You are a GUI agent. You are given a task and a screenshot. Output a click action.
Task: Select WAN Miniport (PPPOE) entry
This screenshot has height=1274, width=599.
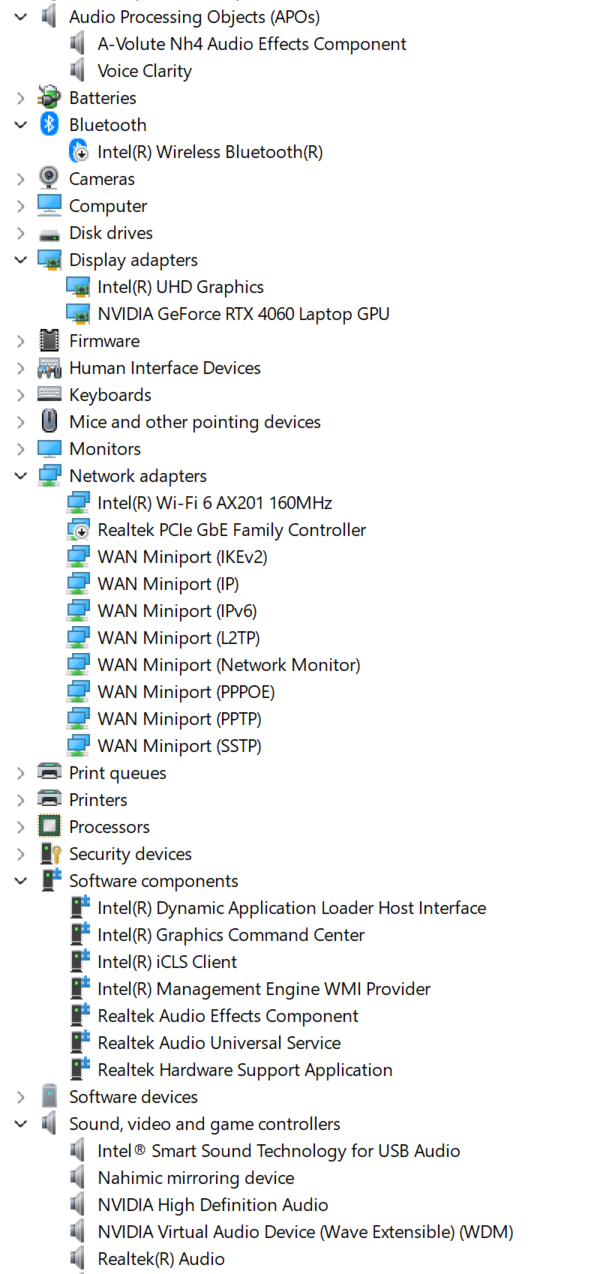coord(186,692)
